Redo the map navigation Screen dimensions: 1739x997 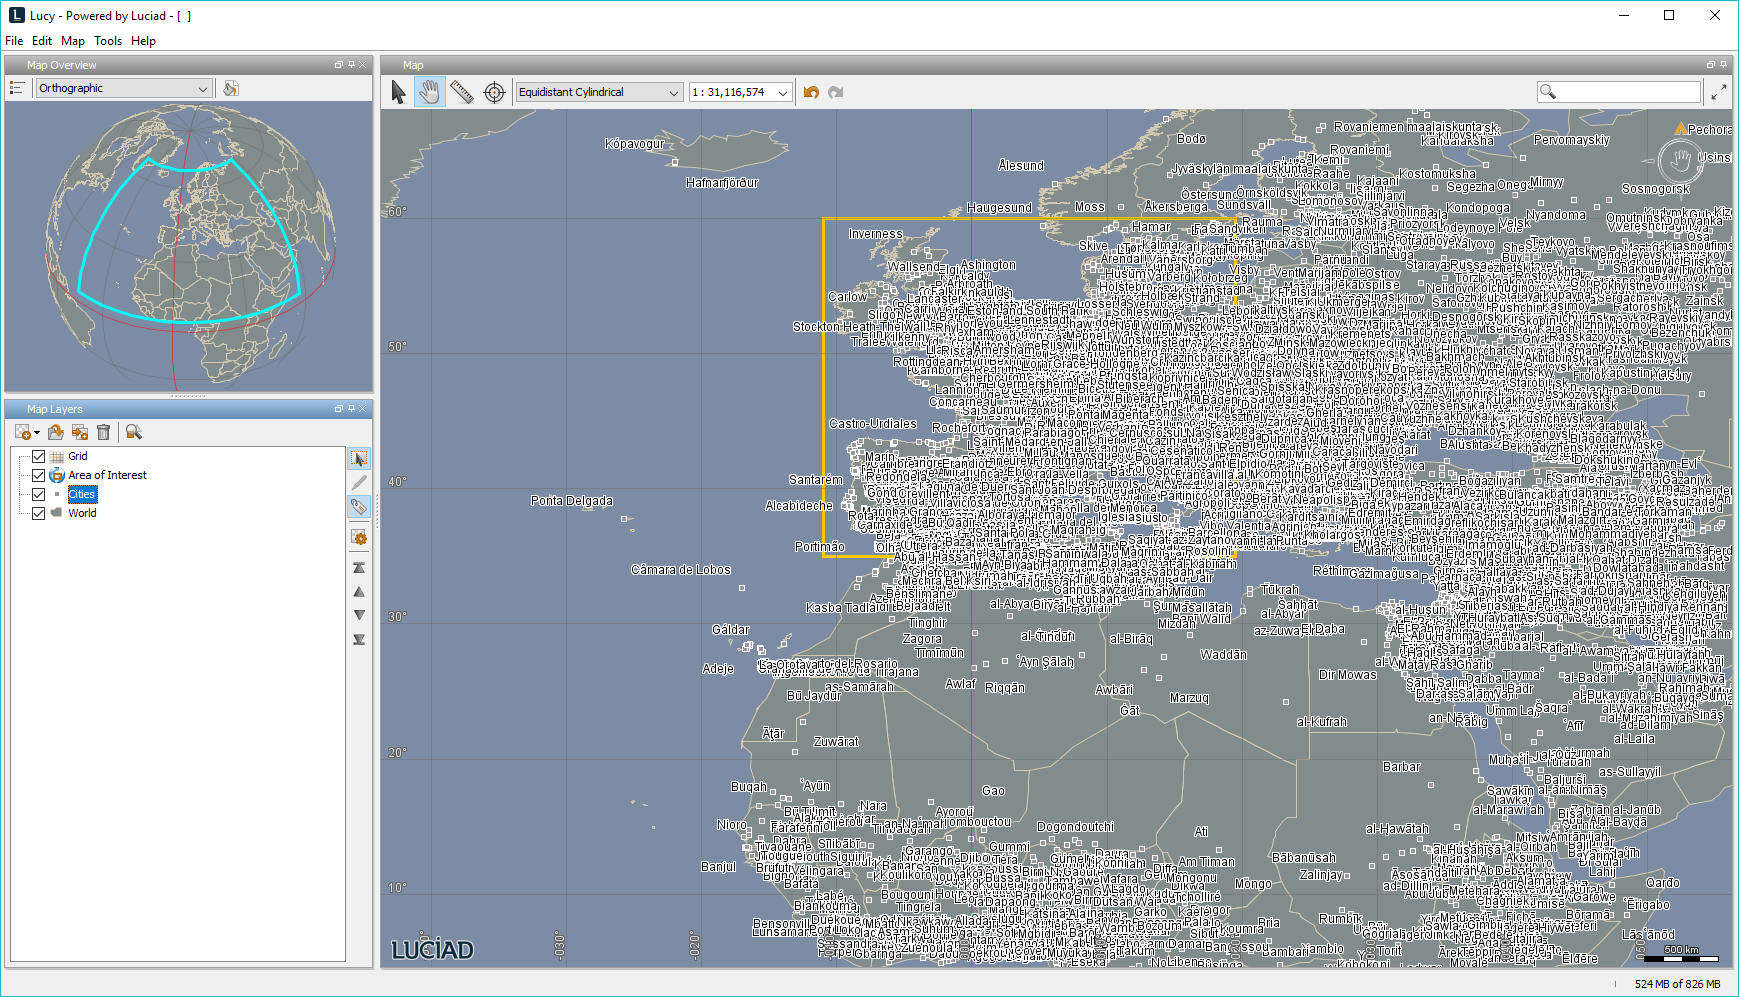pyautogui.click(x=836, y=92)
